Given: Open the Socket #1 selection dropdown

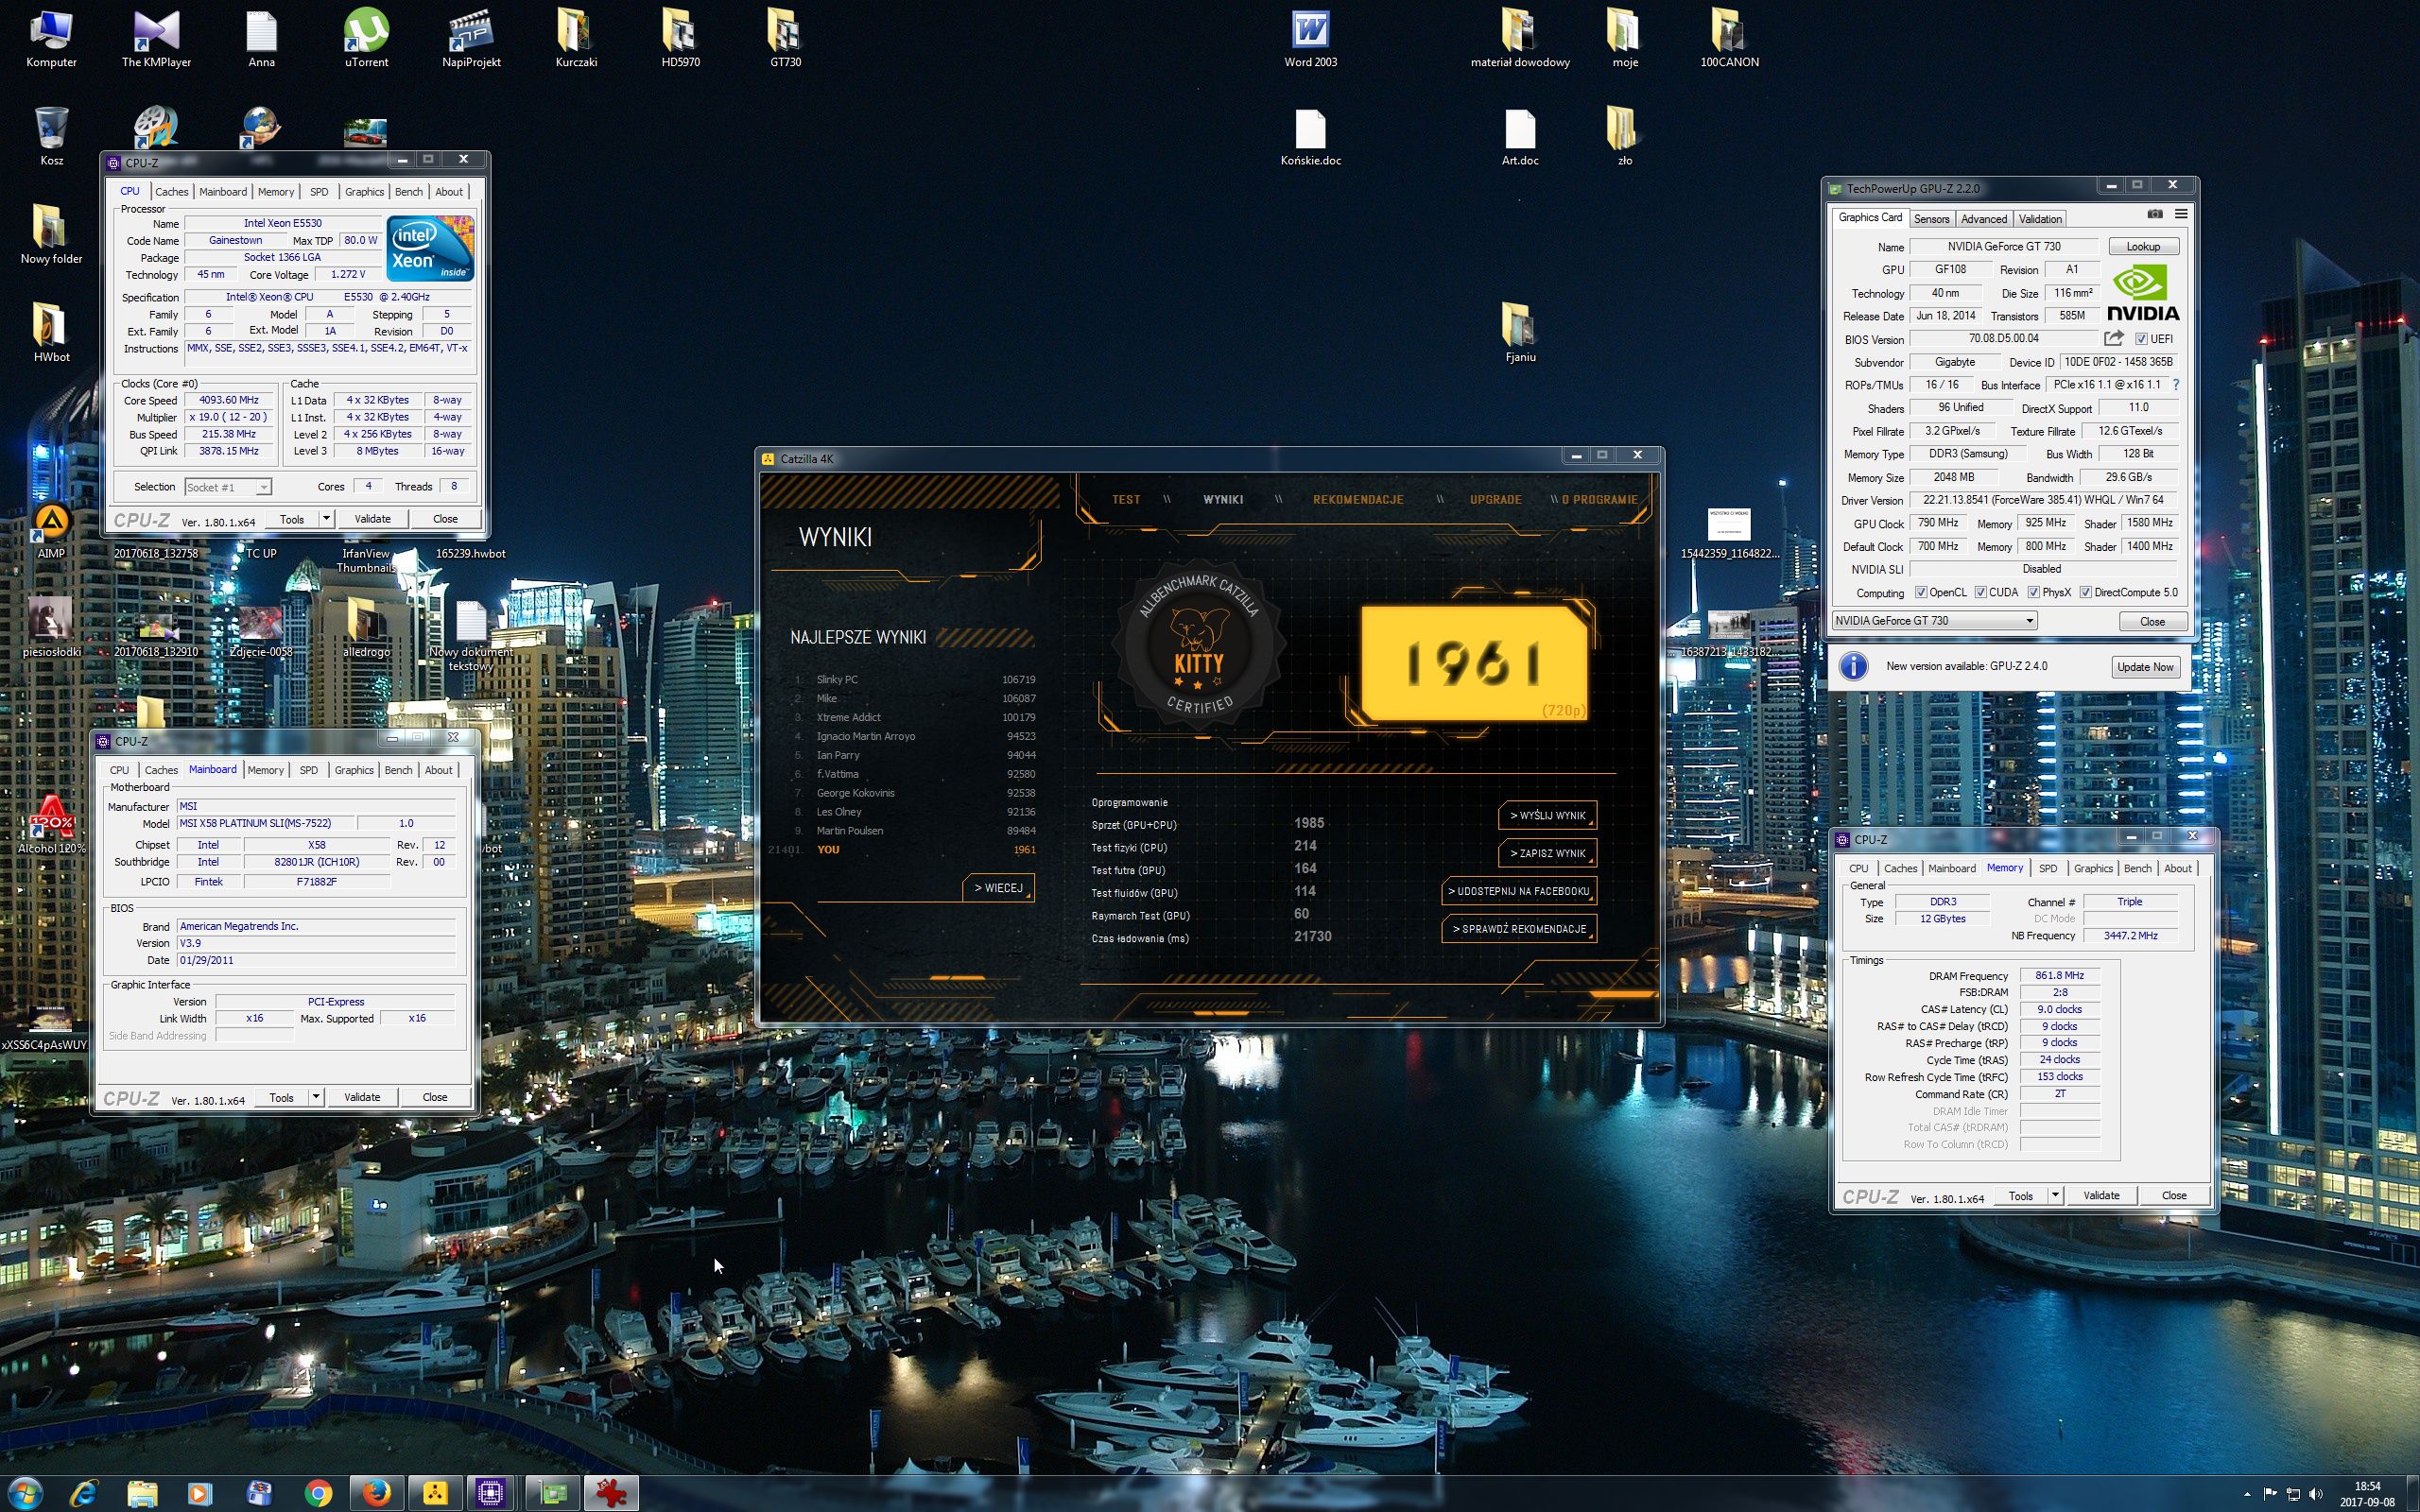Looking at the screenshot, I should click(228, 487).
